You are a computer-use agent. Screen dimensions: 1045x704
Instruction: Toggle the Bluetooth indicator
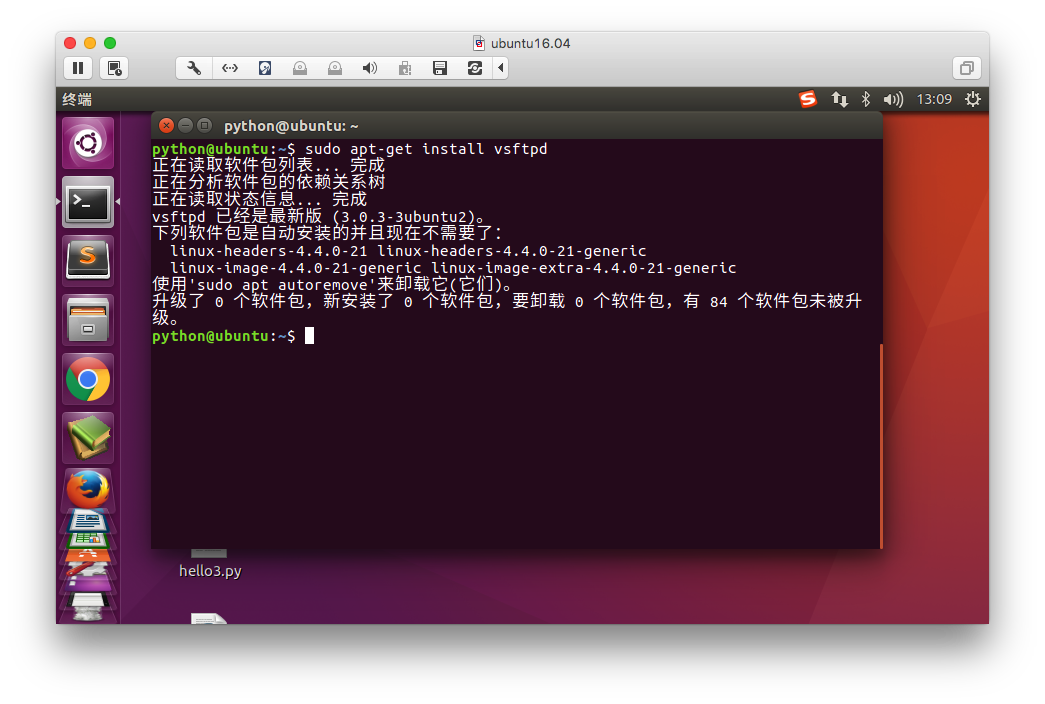pyautogui.click(x=866, y=99)
